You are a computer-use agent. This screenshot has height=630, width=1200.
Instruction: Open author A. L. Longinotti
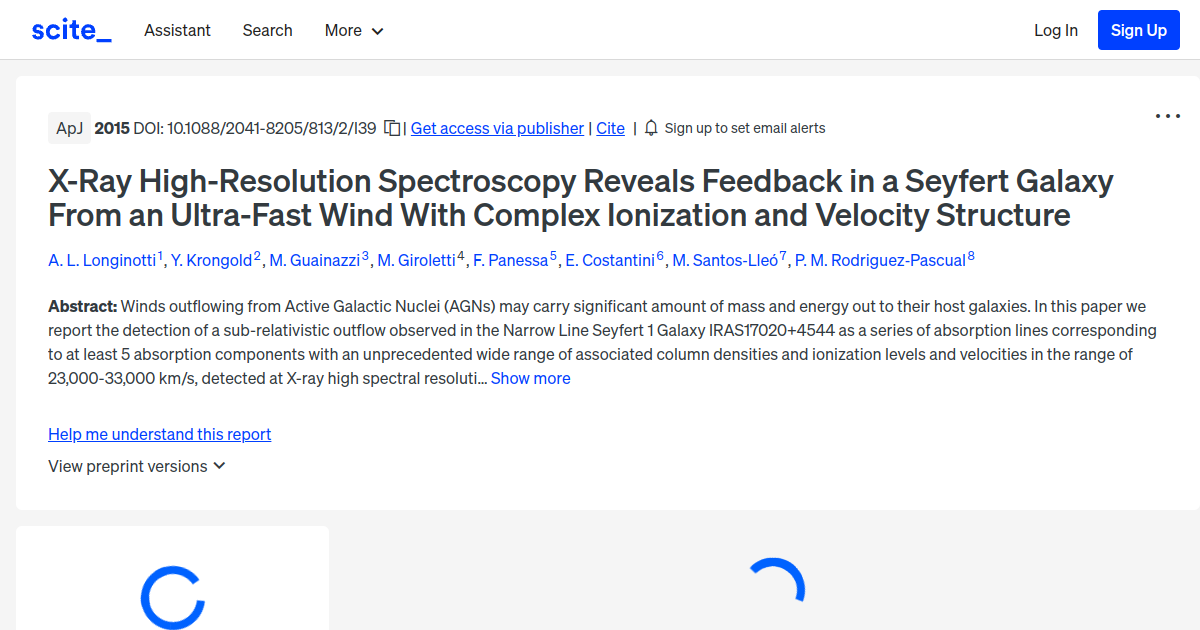click(x=102, y=260)
